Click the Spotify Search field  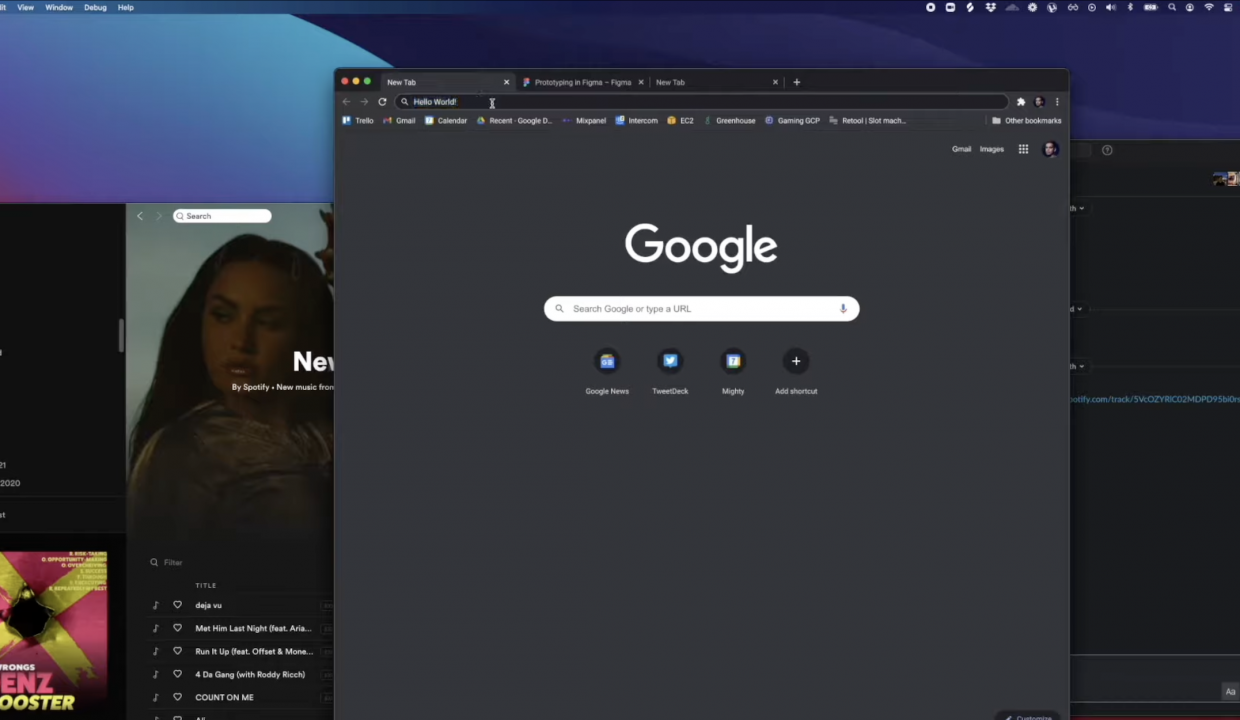(x=222, y=216)
